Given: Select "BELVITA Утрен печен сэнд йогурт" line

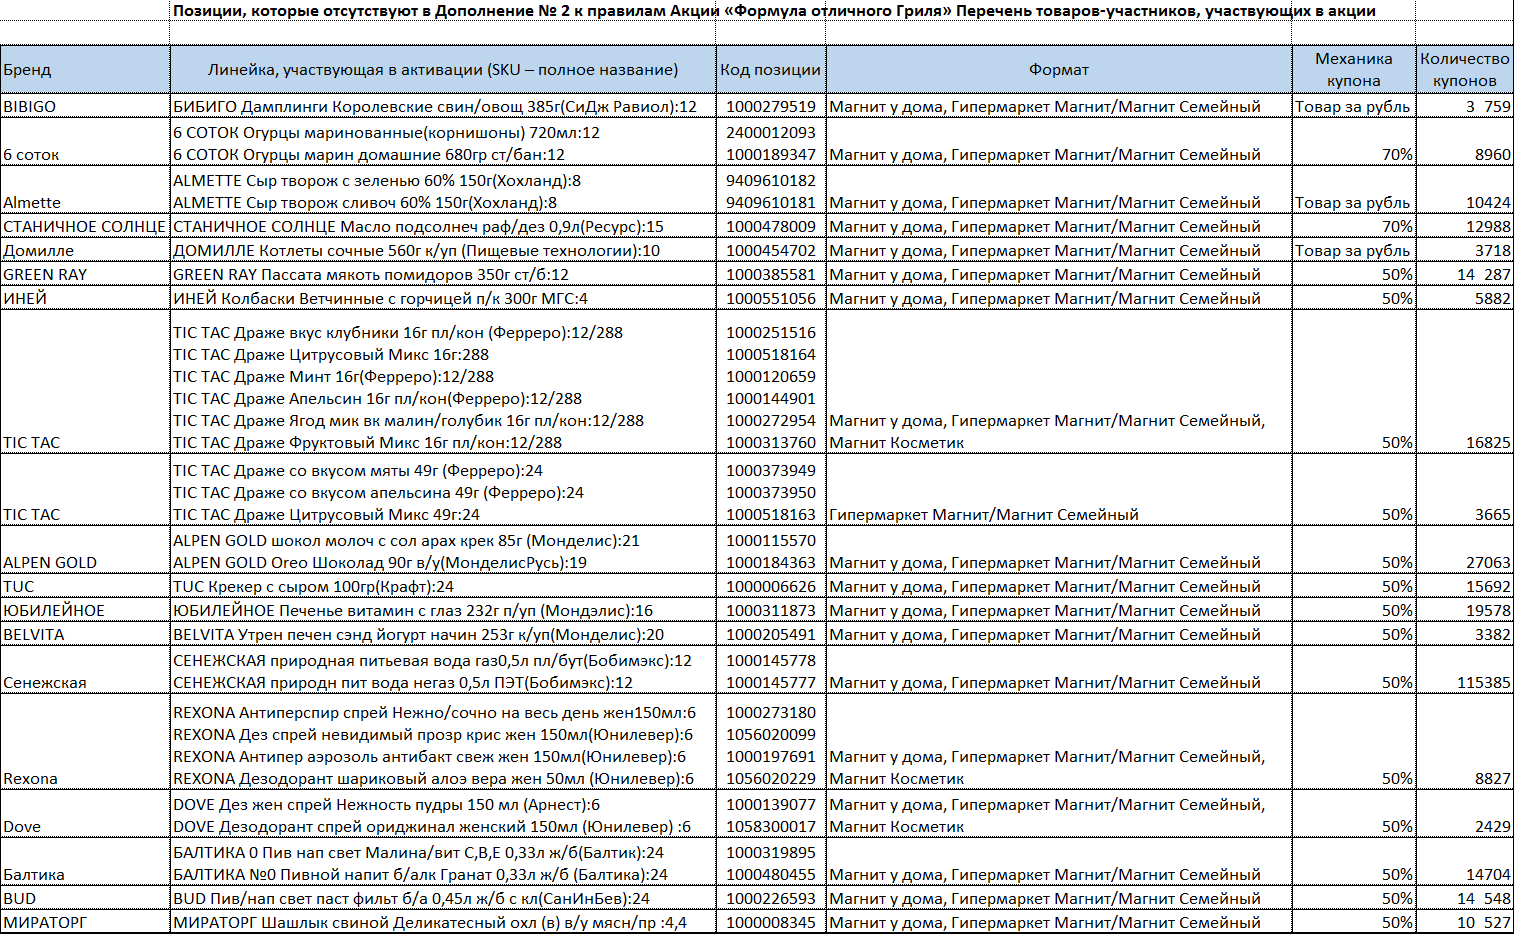Looking at the screenshot, I should [x=418, y=634].
